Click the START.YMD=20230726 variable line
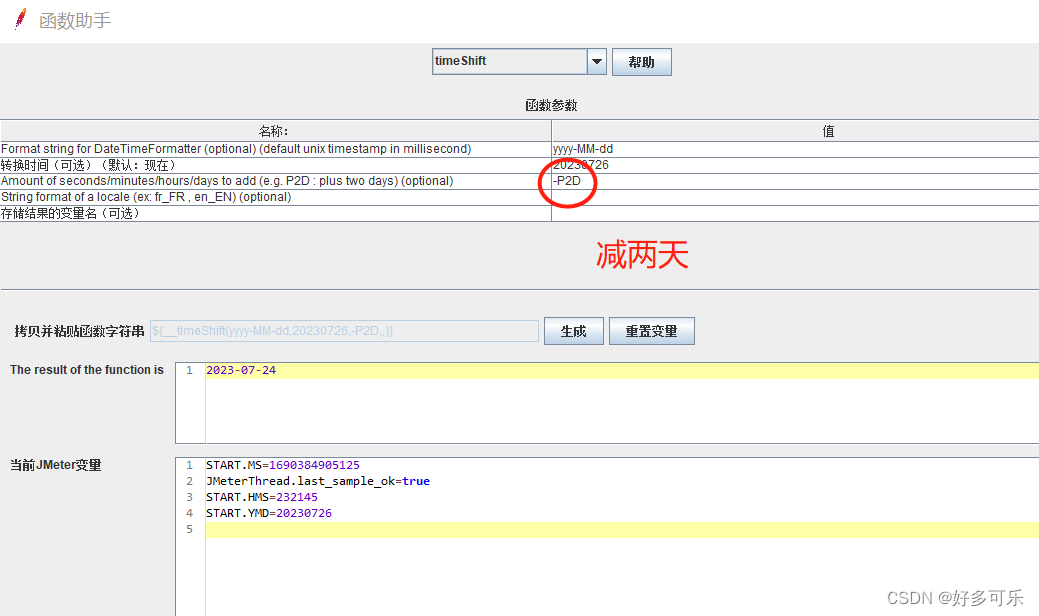 click(269, 513)
